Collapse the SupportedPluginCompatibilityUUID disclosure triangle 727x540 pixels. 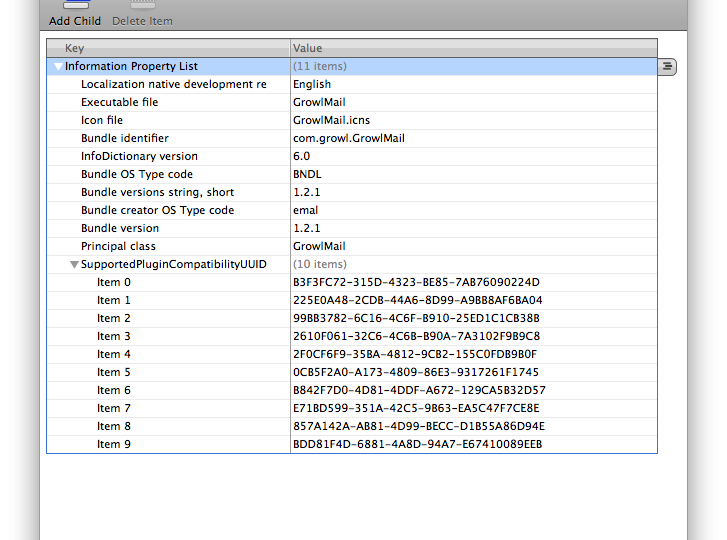(x=74, y=265)
